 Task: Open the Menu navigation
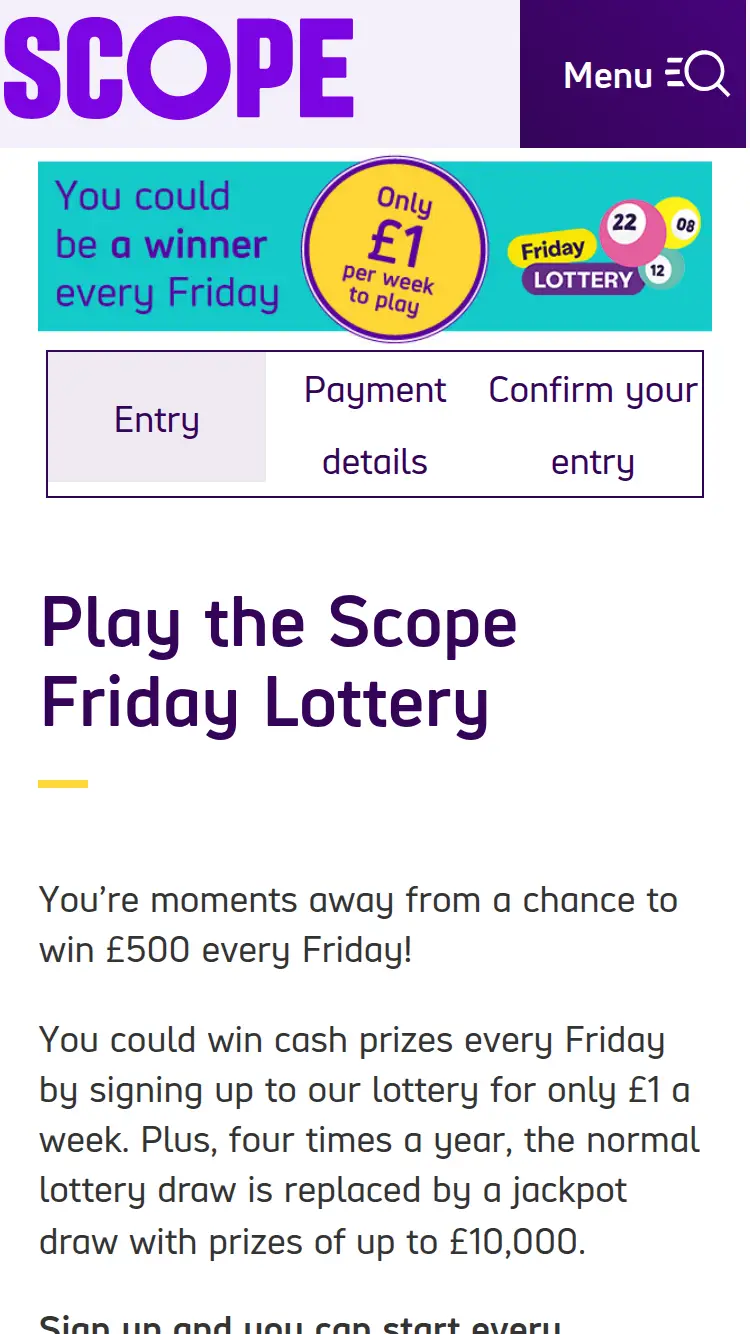pos(610,74)
